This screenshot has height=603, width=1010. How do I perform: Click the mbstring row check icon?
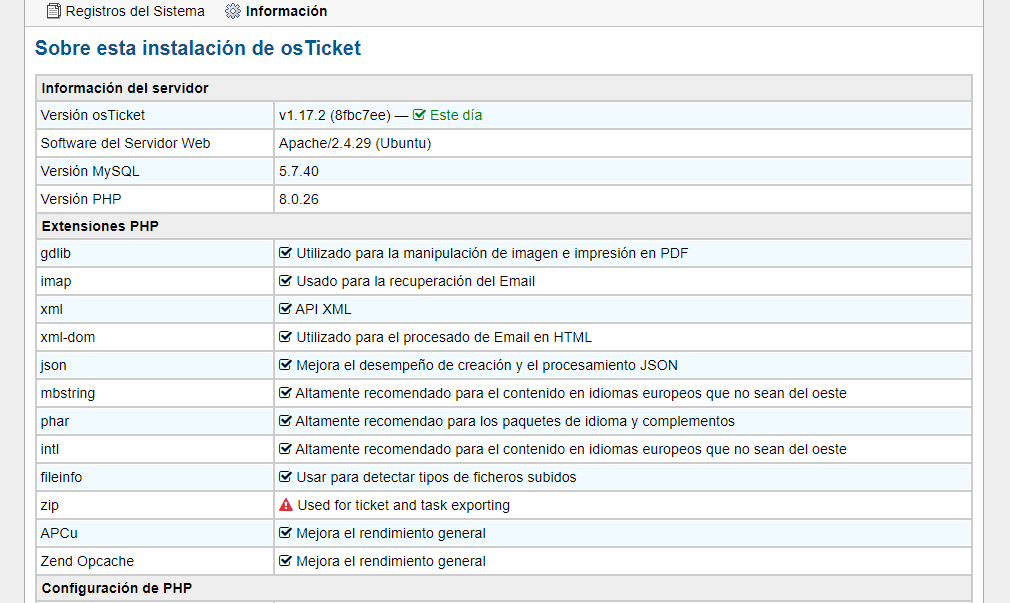[x=285, y=393]
